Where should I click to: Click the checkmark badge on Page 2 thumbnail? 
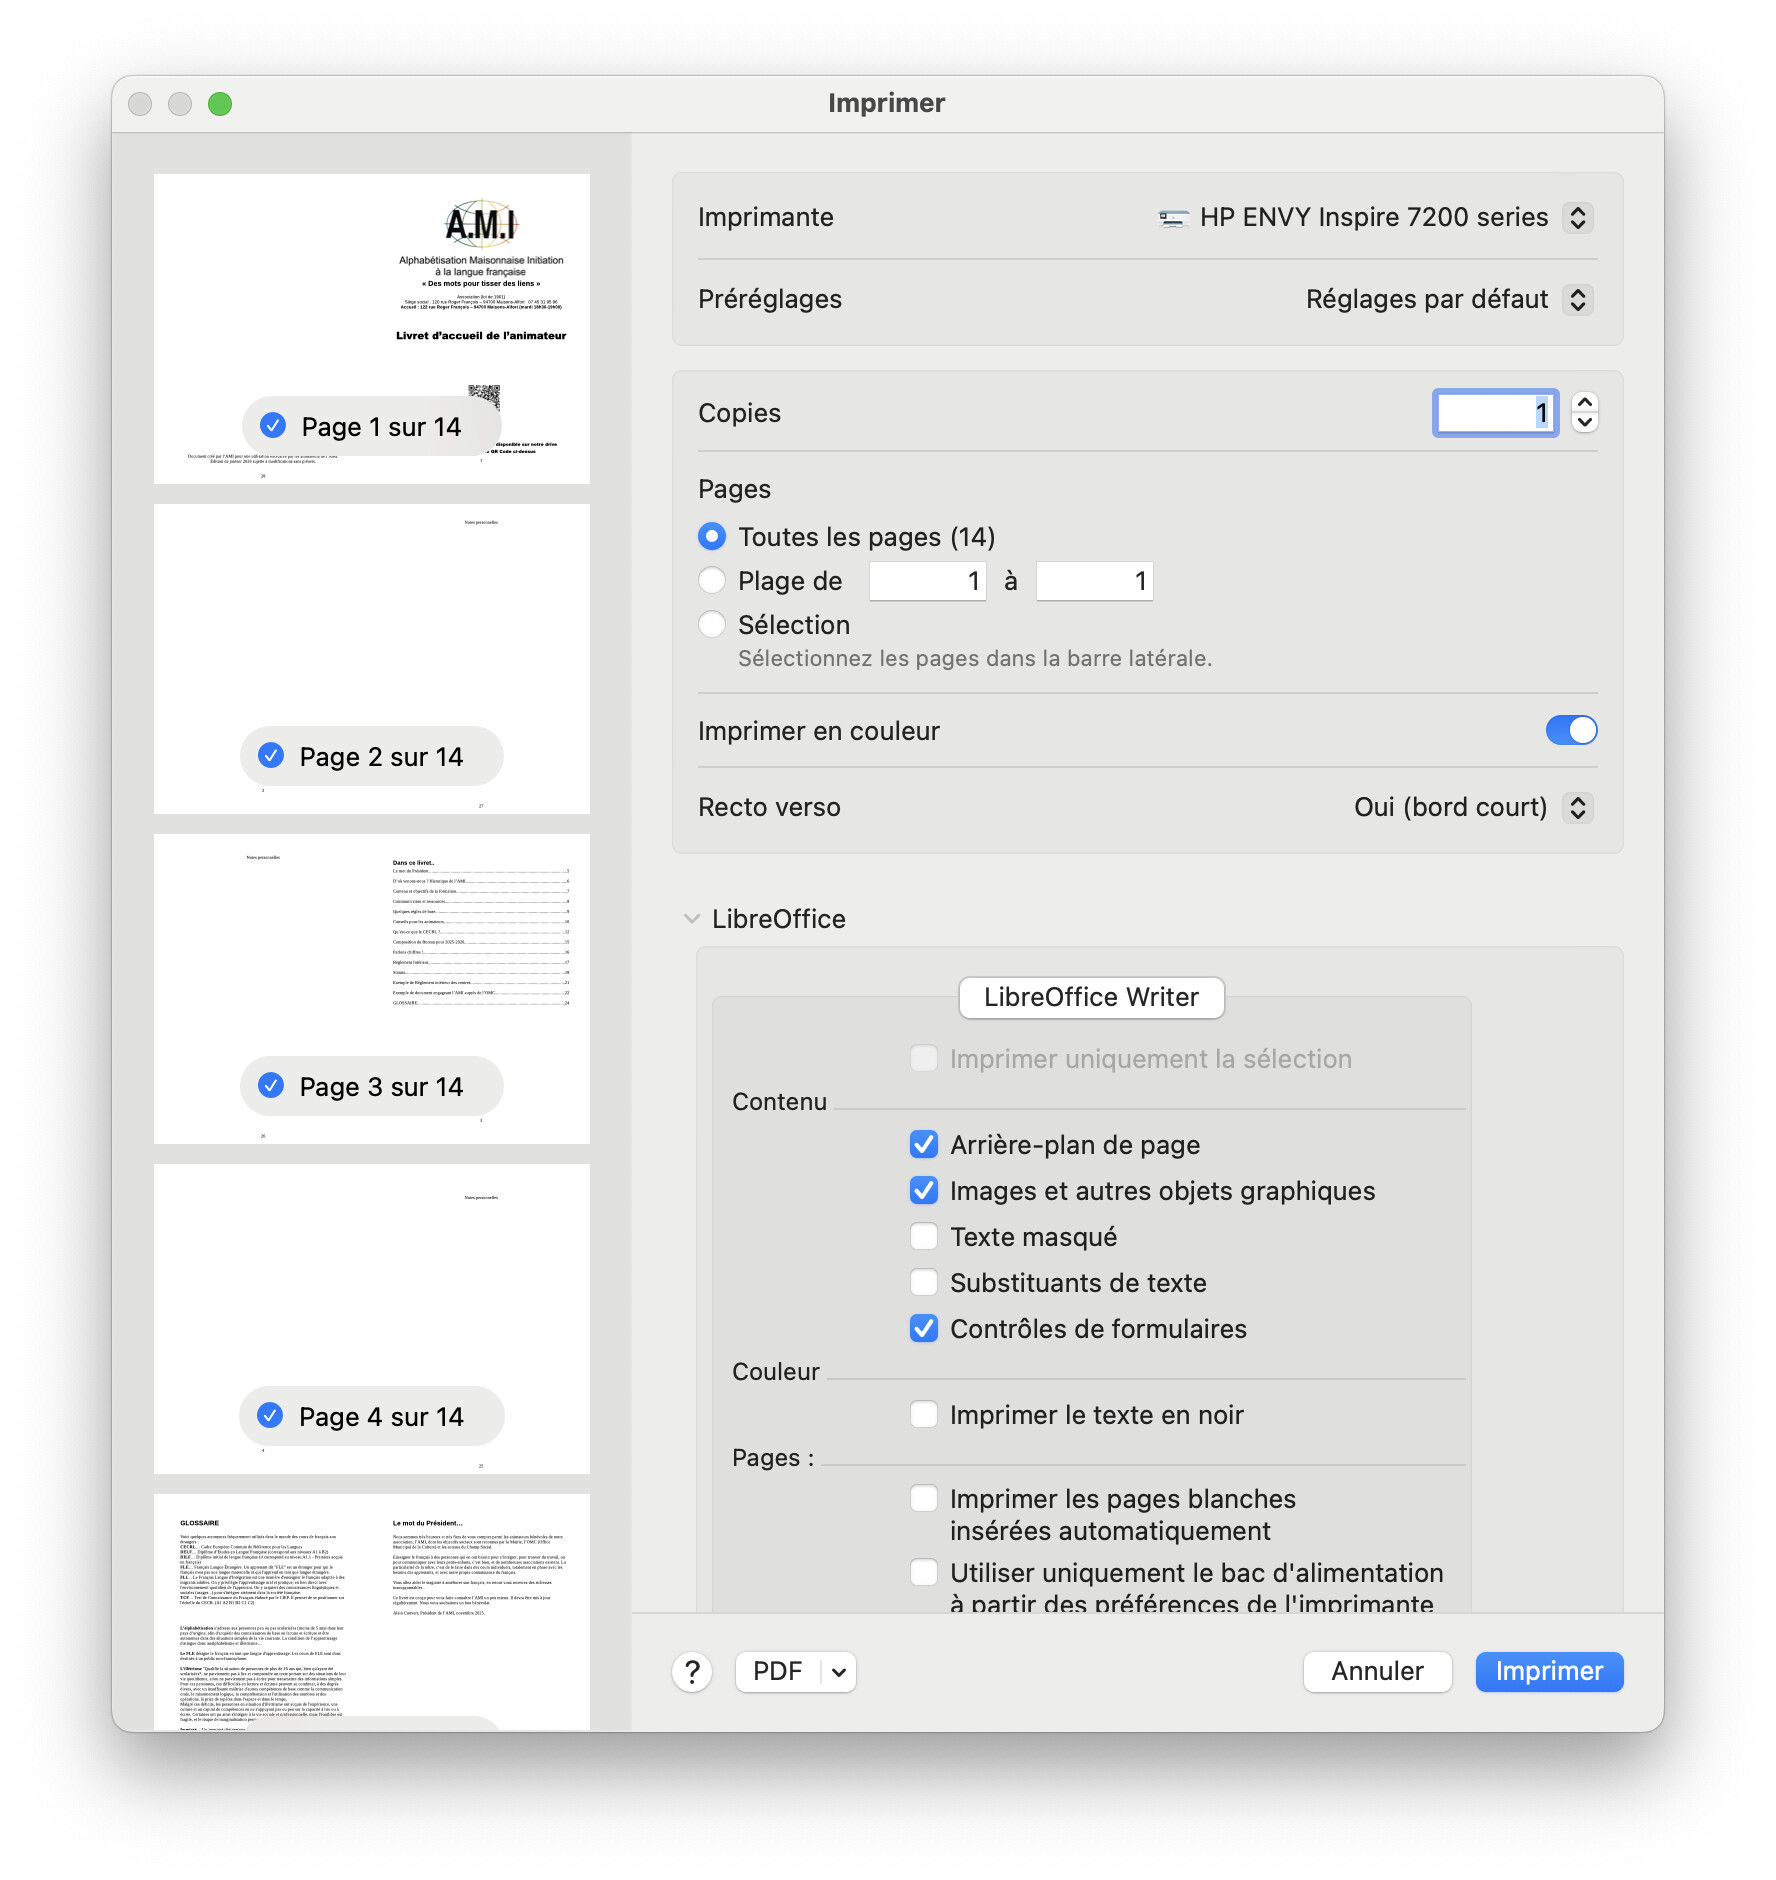(x=271, y=756)
